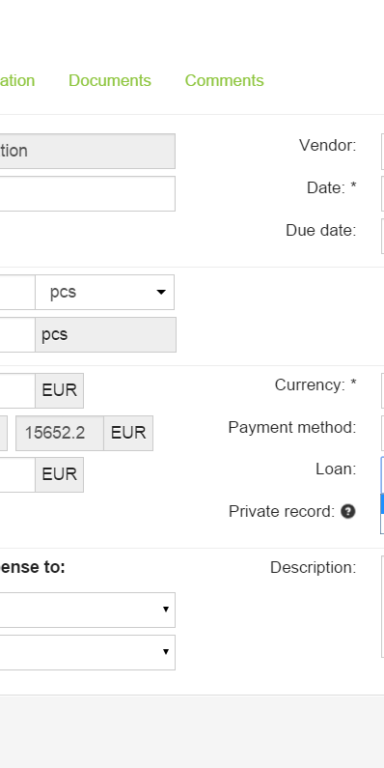Select the partially visible tab left of Documents
The height and width of the screenshot is (768, 384).
pyautogui.click(x=18, y=80)
